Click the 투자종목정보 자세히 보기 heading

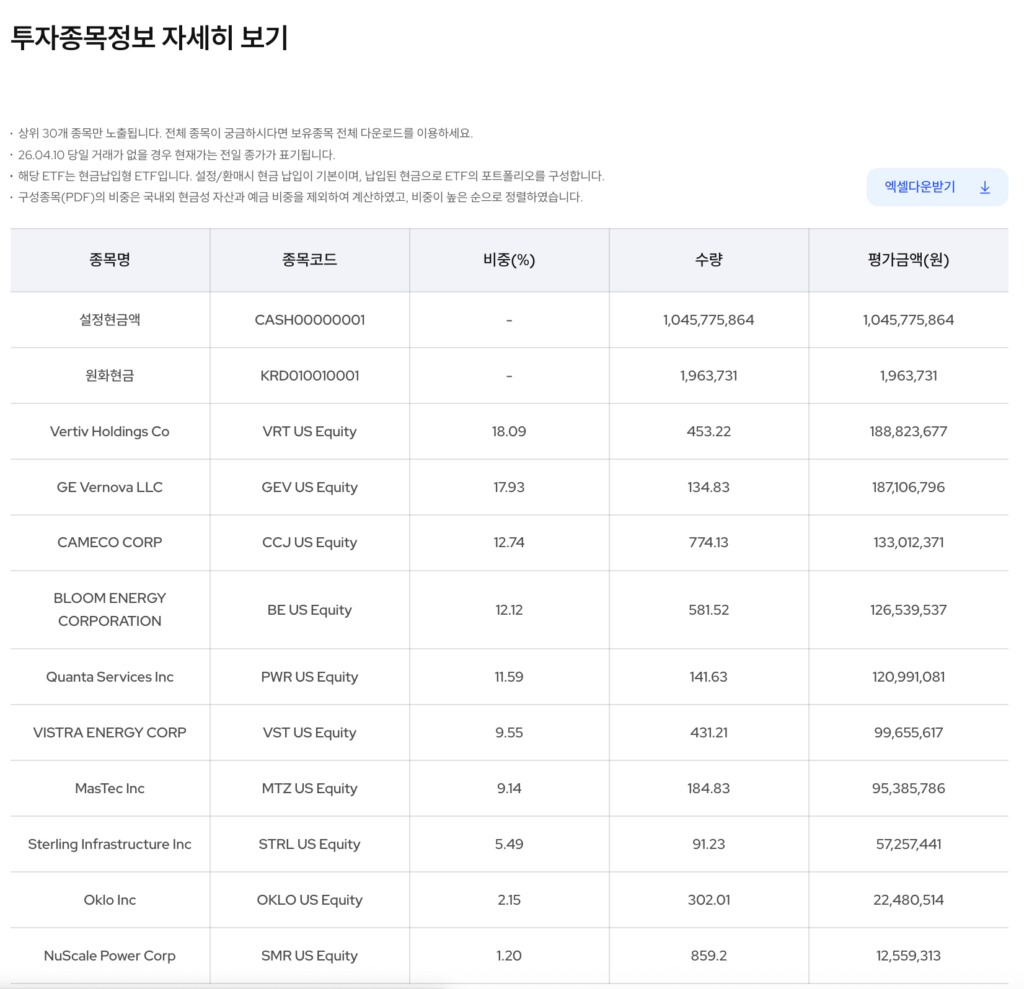149,38
